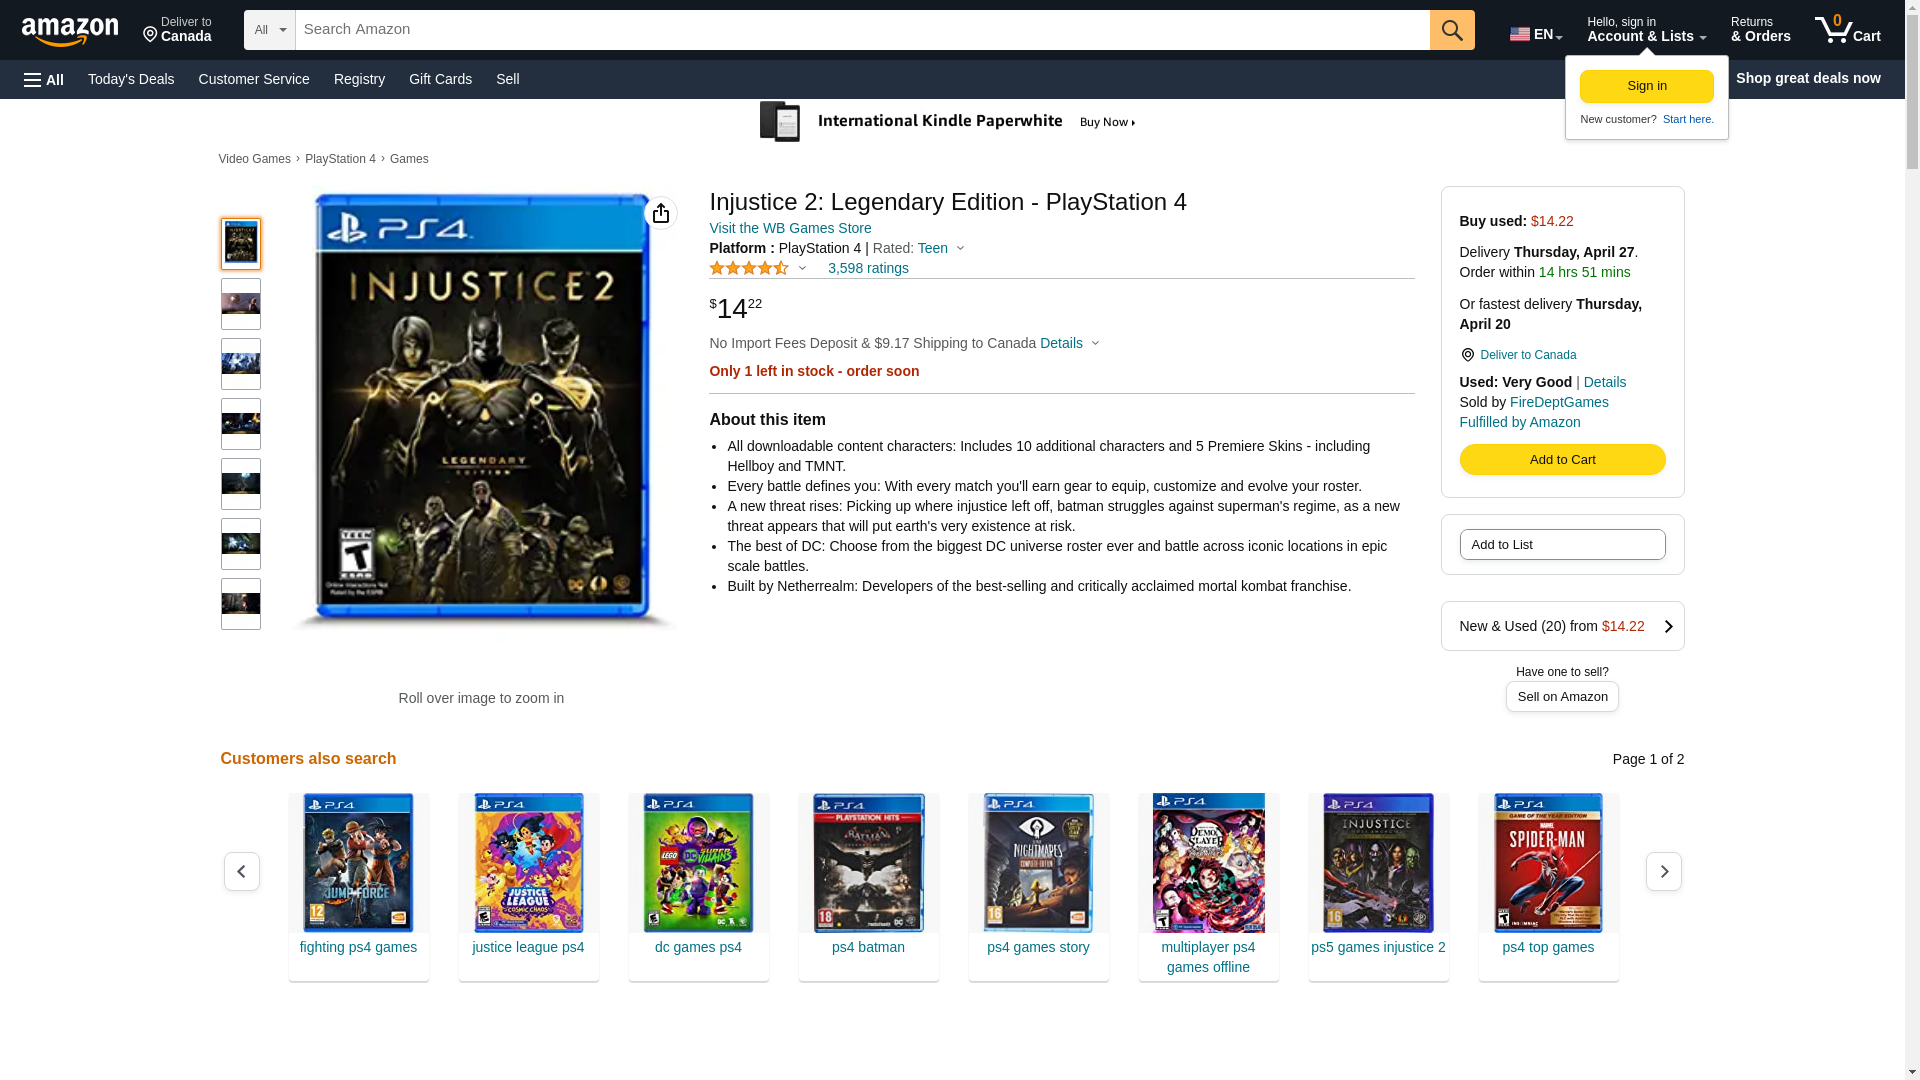This screenshot has width=1920, height=1080.
Task: Click the Amazon logo
Action: tap(70, 31)
